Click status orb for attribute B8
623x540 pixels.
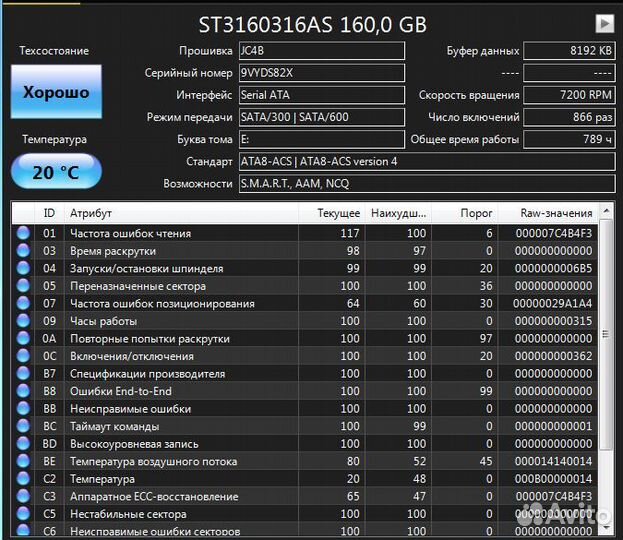pyautogui.click(x=23, y=391)
